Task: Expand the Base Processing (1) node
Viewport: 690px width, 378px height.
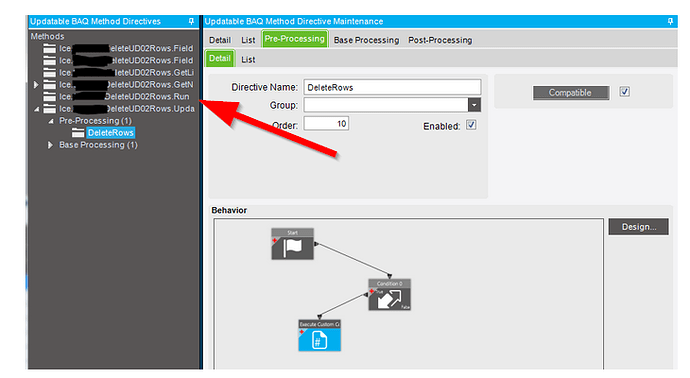Action: (x=50, y=145)
